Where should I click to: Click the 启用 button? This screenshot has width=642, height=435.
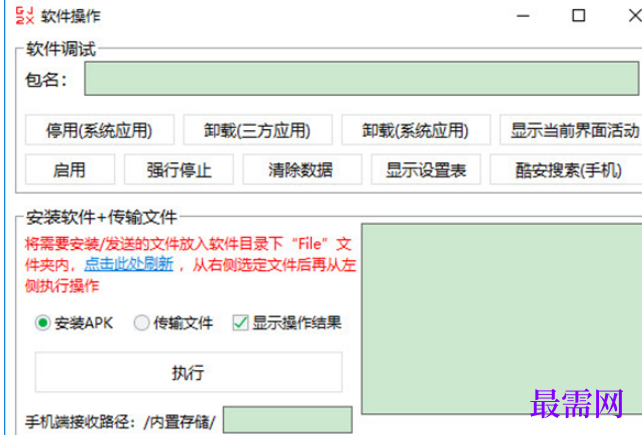(x=70, y=170)
